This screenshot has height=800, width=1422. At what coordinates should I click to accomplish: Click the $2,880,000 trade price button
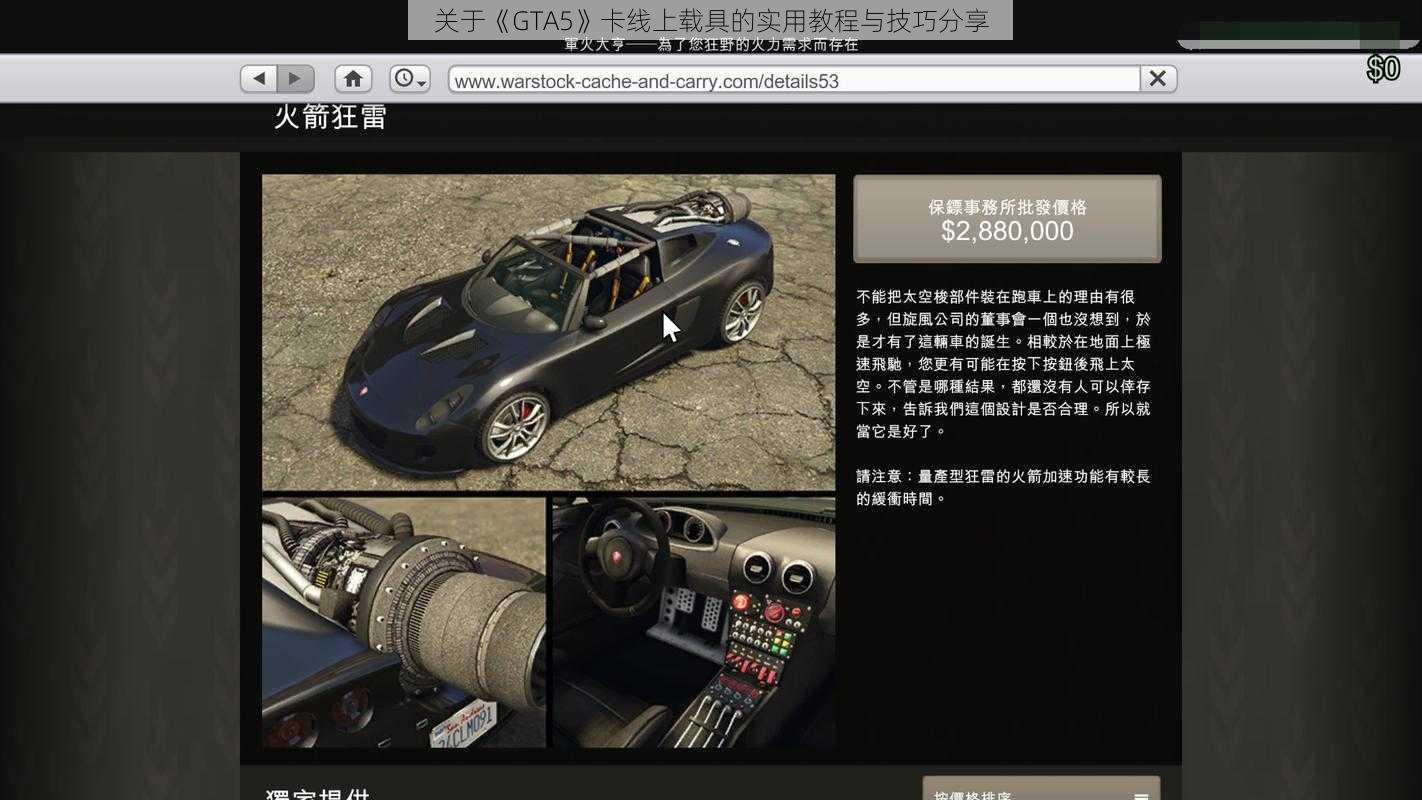[1007, 219]
